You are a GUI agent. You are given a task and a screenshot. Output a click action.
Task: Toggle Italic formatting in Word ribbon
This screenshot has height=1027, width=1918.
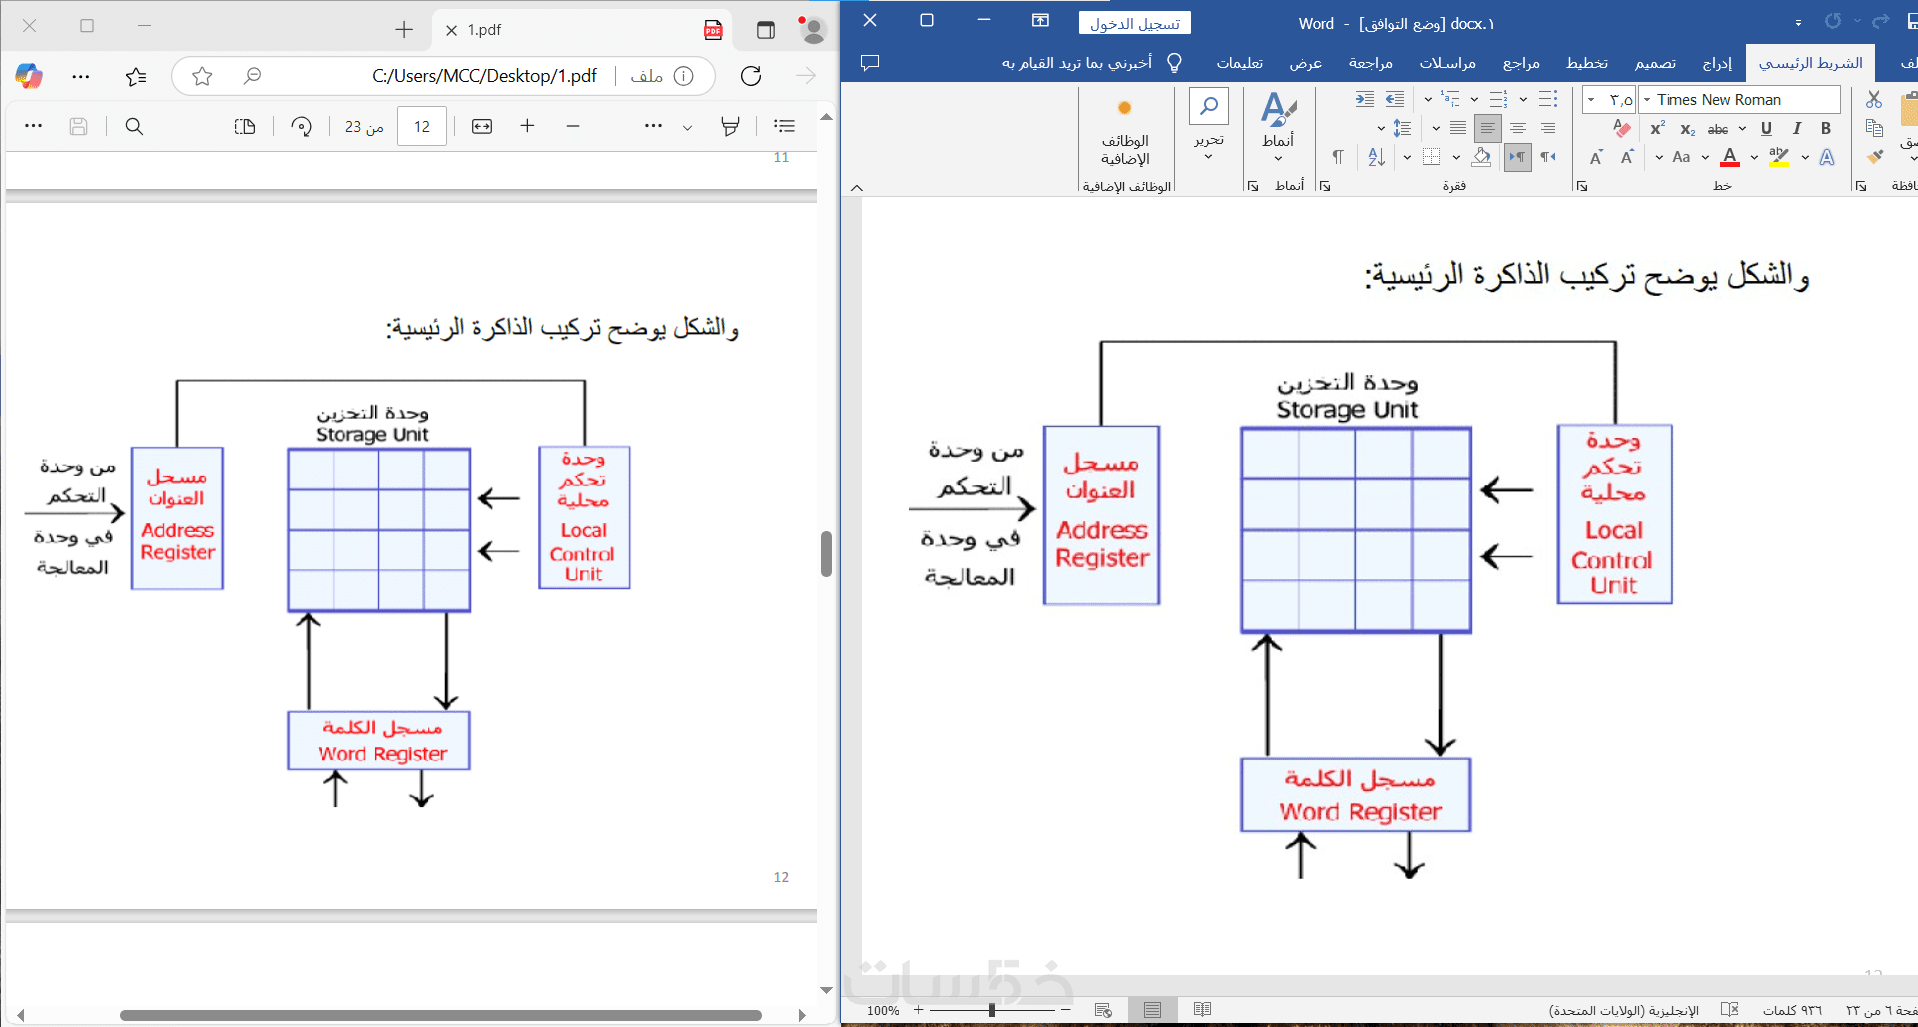click(1797, 128)
